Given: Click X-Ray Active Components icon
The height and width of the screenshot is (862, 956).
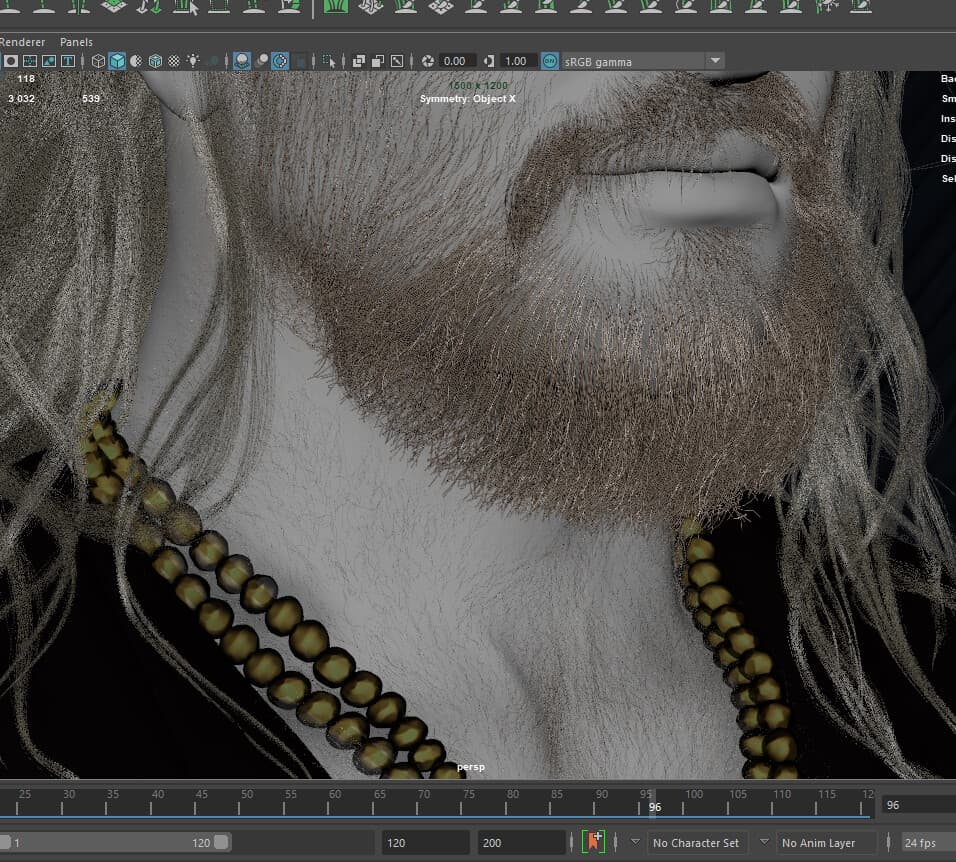Looking at the screenshot, I should (378, 61).
